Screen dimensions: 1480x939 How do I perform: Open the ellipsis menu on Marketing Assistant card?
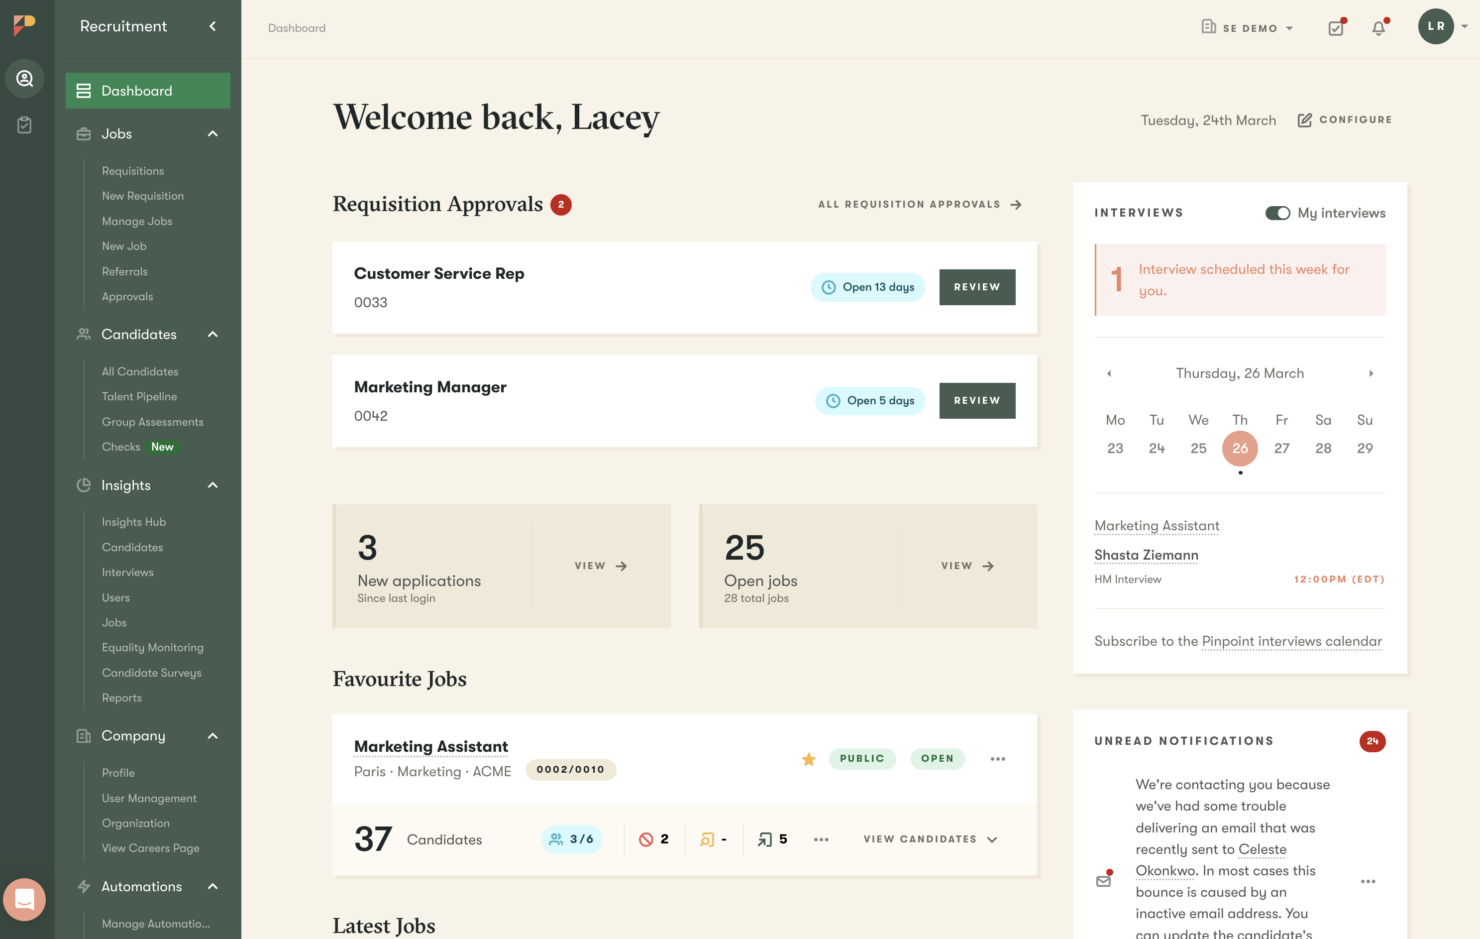pyautogui.click(x=997, y=758)
